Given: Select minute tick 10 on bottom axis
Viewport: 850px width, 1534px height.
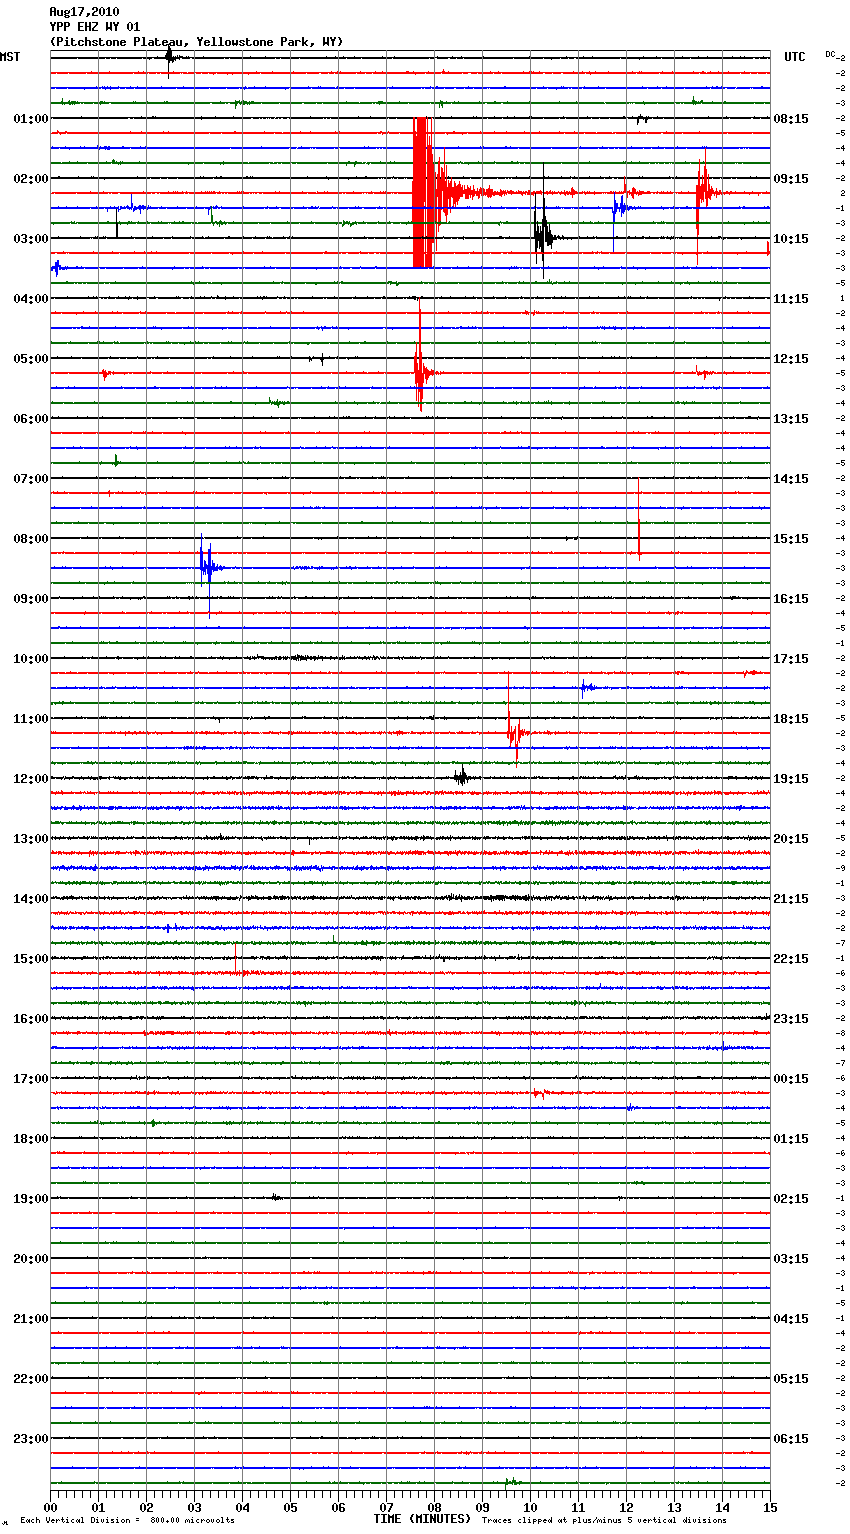Looking at the screenshot, I should tap(530, 1506).
